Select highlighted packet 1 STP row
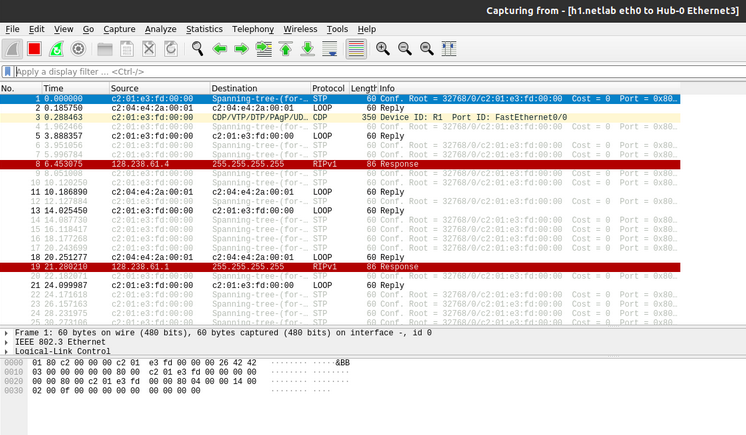Image resolution: width=746 pixels, height=435 pixels. click(x=340, y=99)
